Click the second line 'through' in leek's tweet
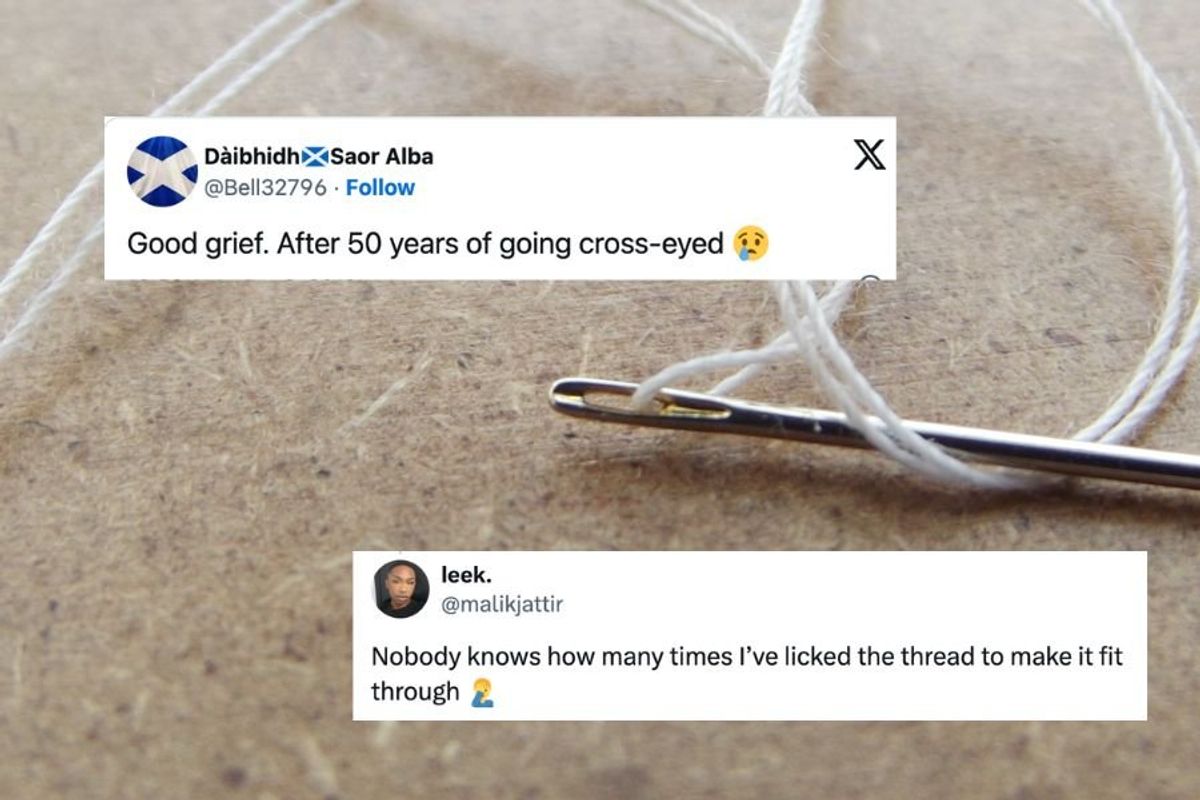 [x=415, y=691]
